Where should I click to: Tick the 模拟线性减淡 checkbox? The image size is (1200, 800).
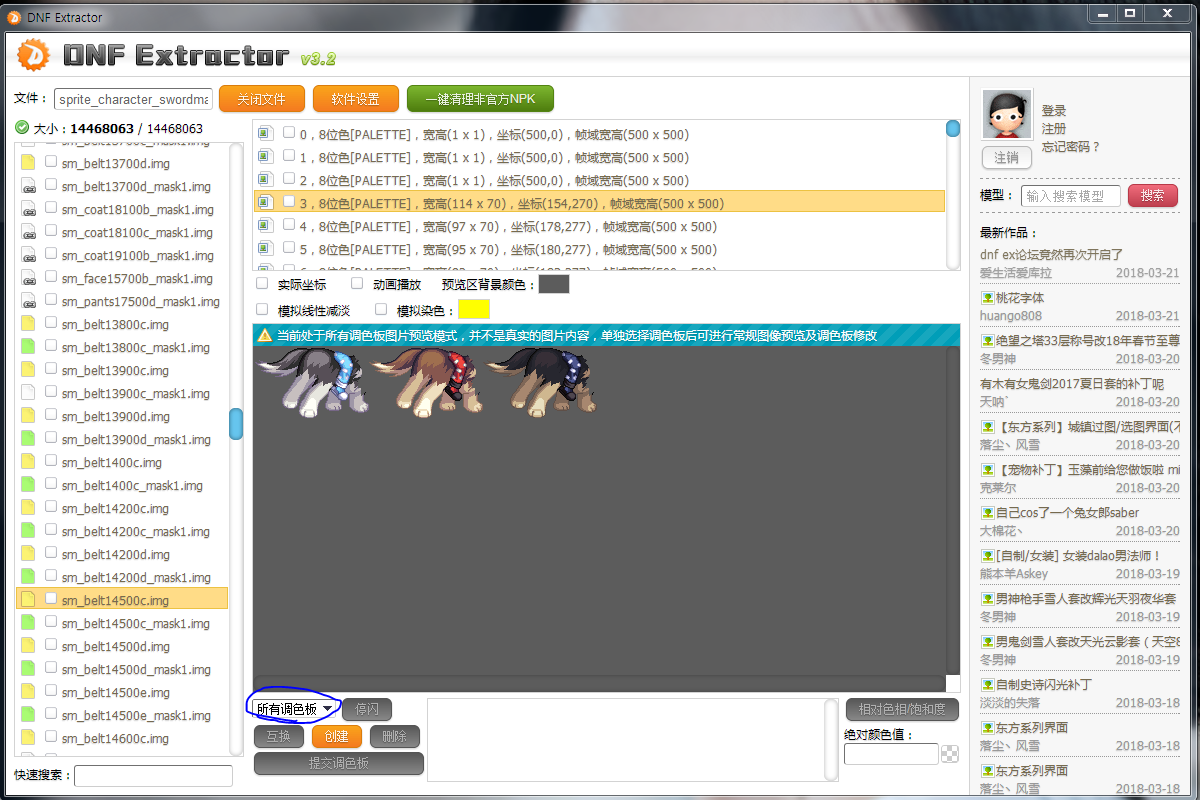[263, 310]
